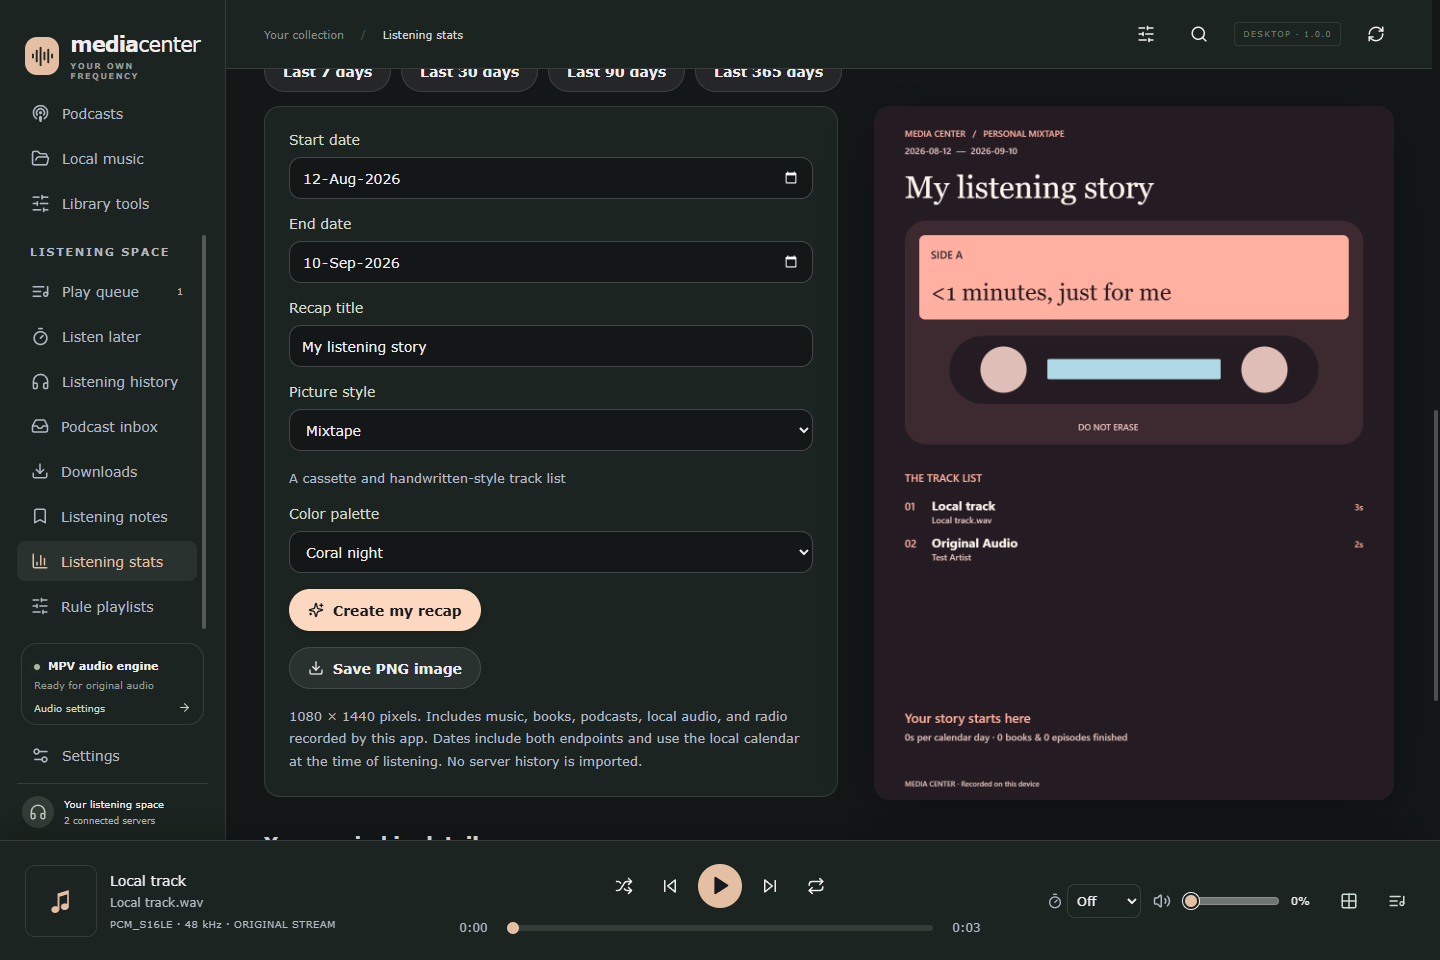Click the 'MPV audio engine' status text
The height and width of the screenshot is (960, 1440).
click(x=103, y=666)
